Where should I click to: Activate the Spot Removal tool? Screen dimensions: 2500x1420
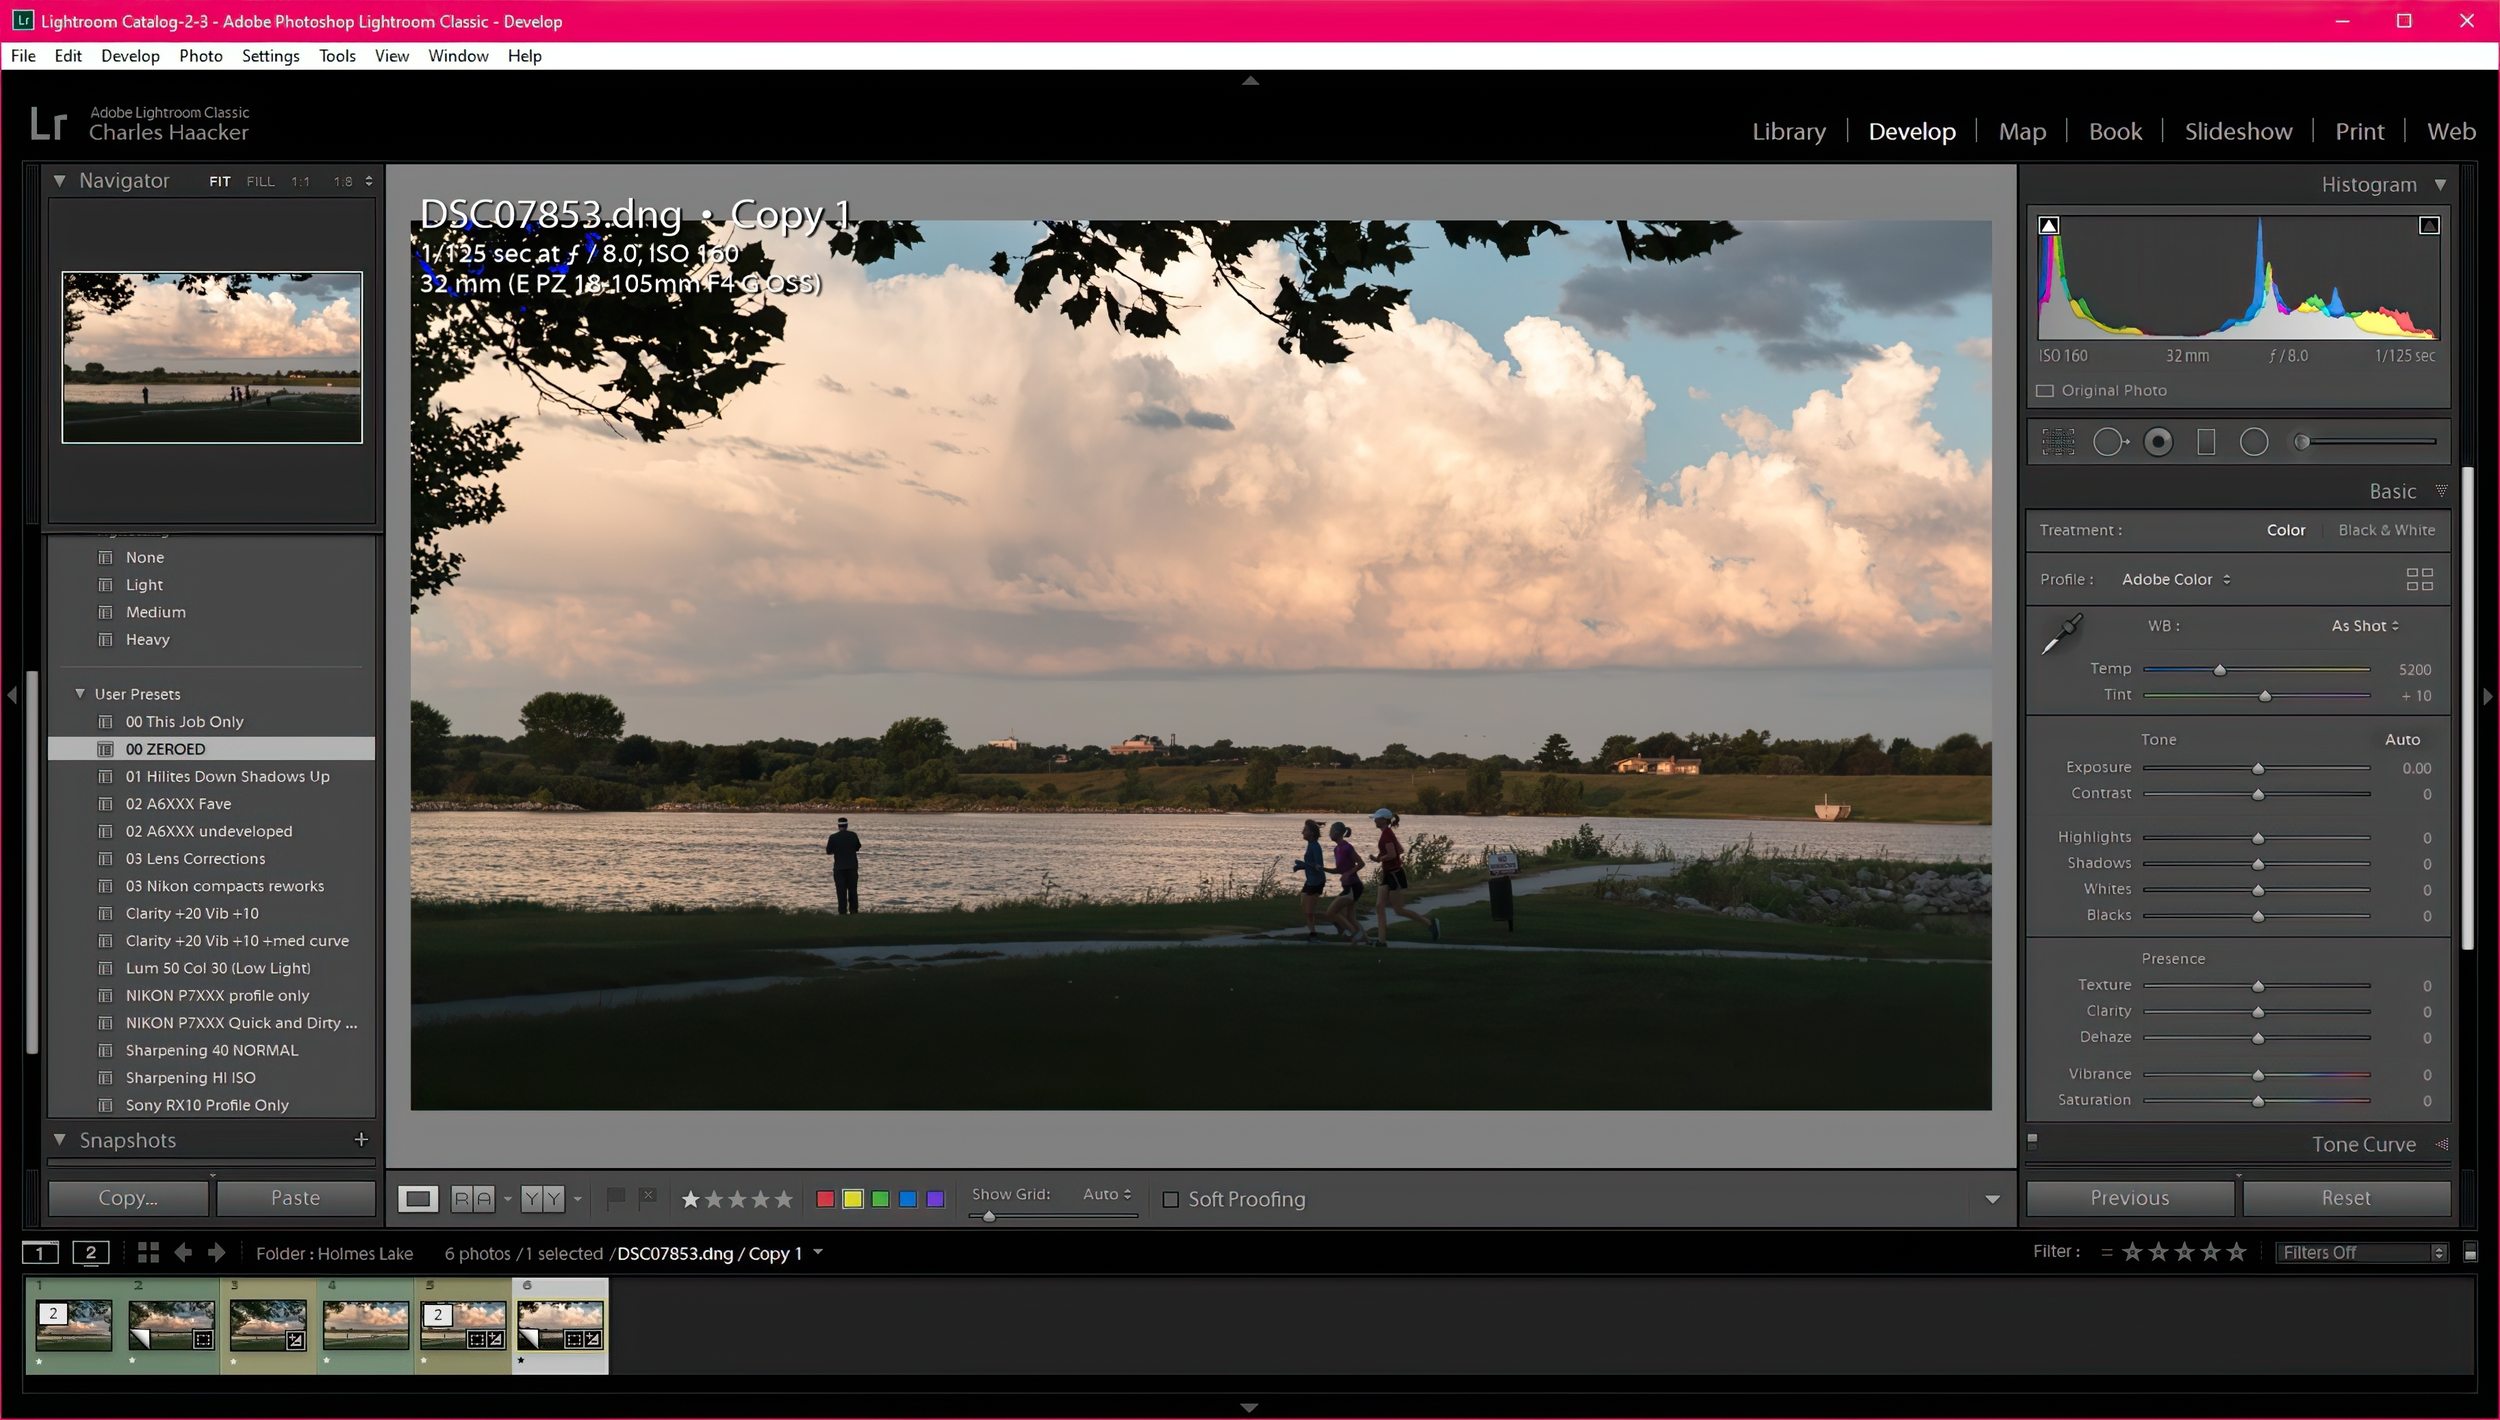[x=2109, y=442]
